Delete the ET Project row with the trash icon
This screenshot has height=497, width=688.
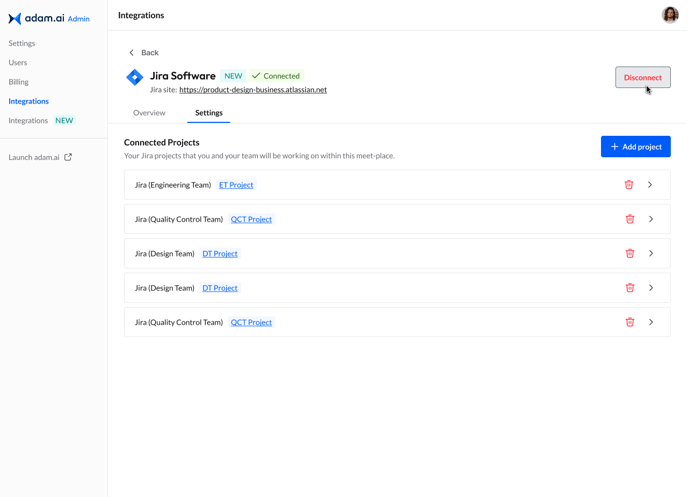pos(629,185)
